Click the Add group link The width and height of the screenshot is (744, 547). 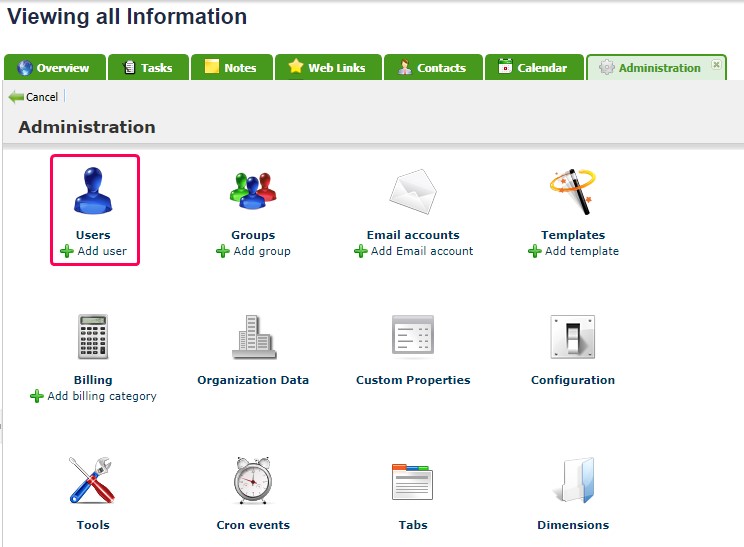[262, 251]
